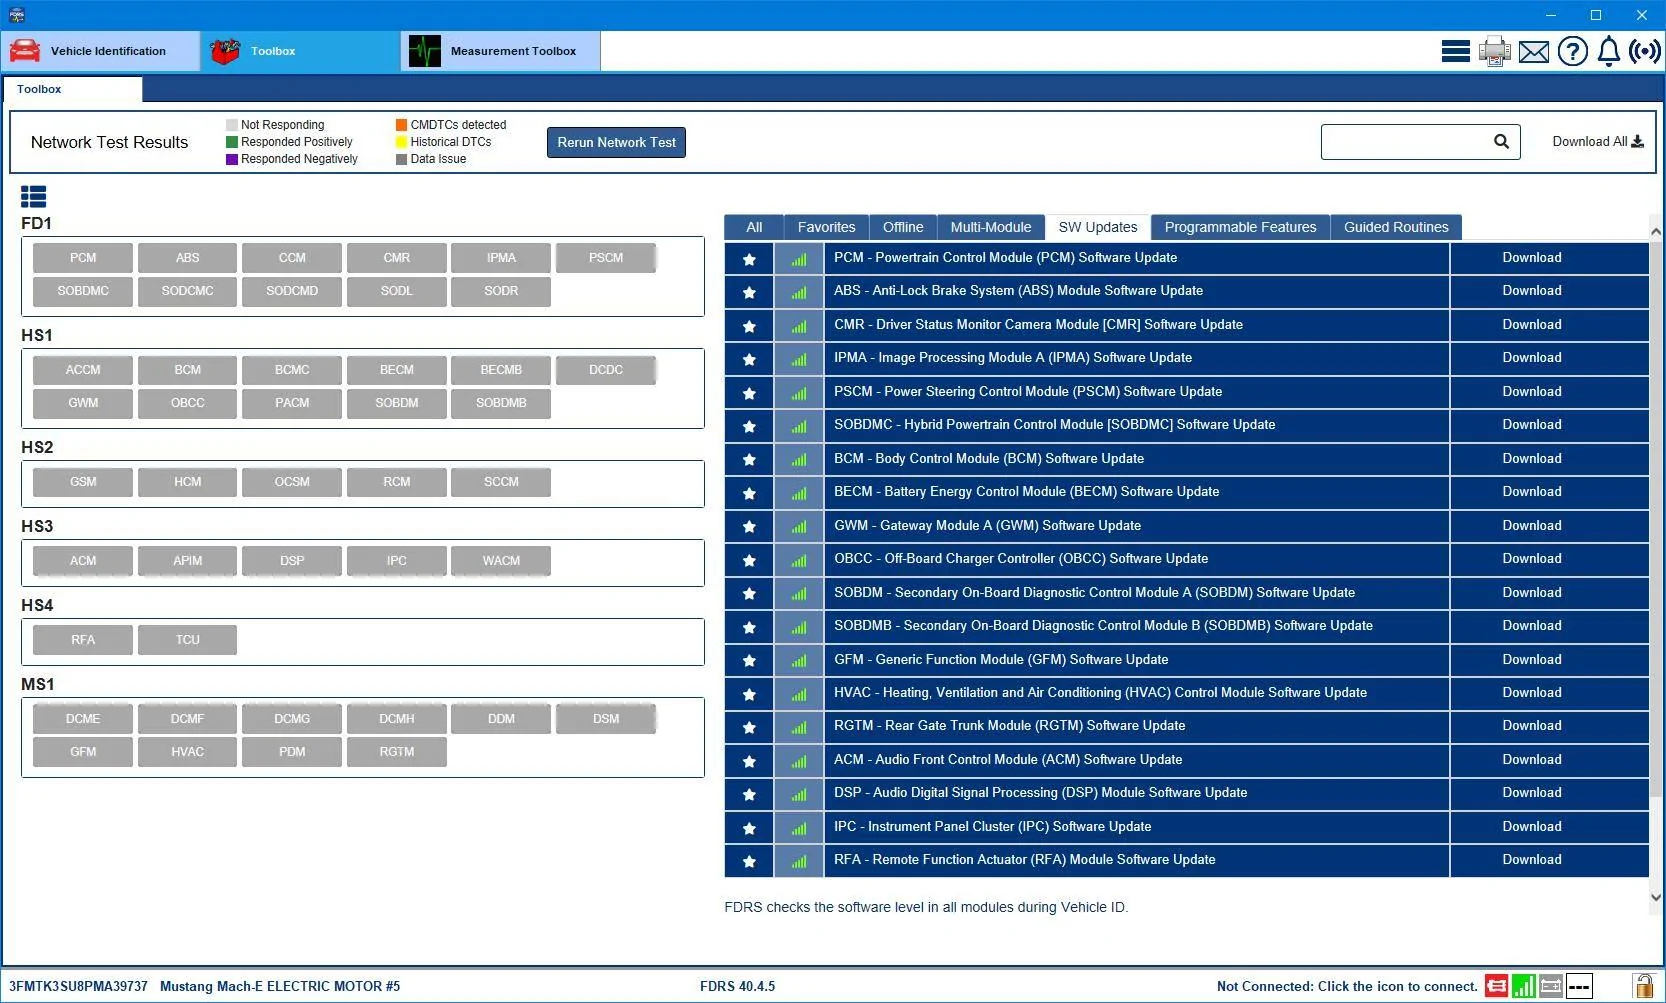Click the dashed box icon in status bar
1666x1003 pixels.
1579,986
